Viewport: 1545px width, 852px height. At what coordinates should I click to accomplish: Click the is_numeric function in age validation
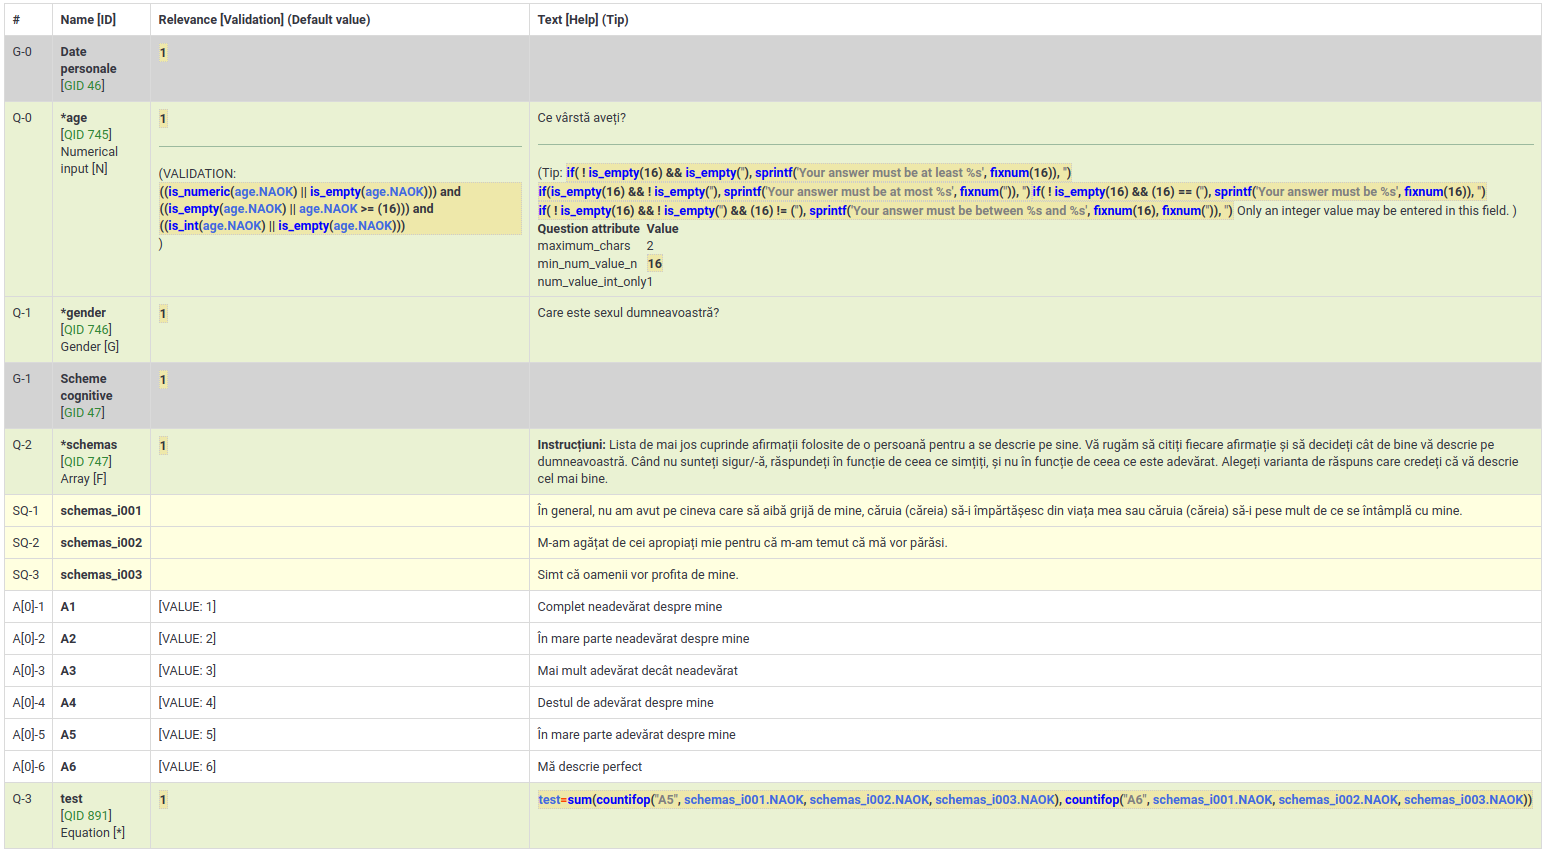(x=198, y=192)
